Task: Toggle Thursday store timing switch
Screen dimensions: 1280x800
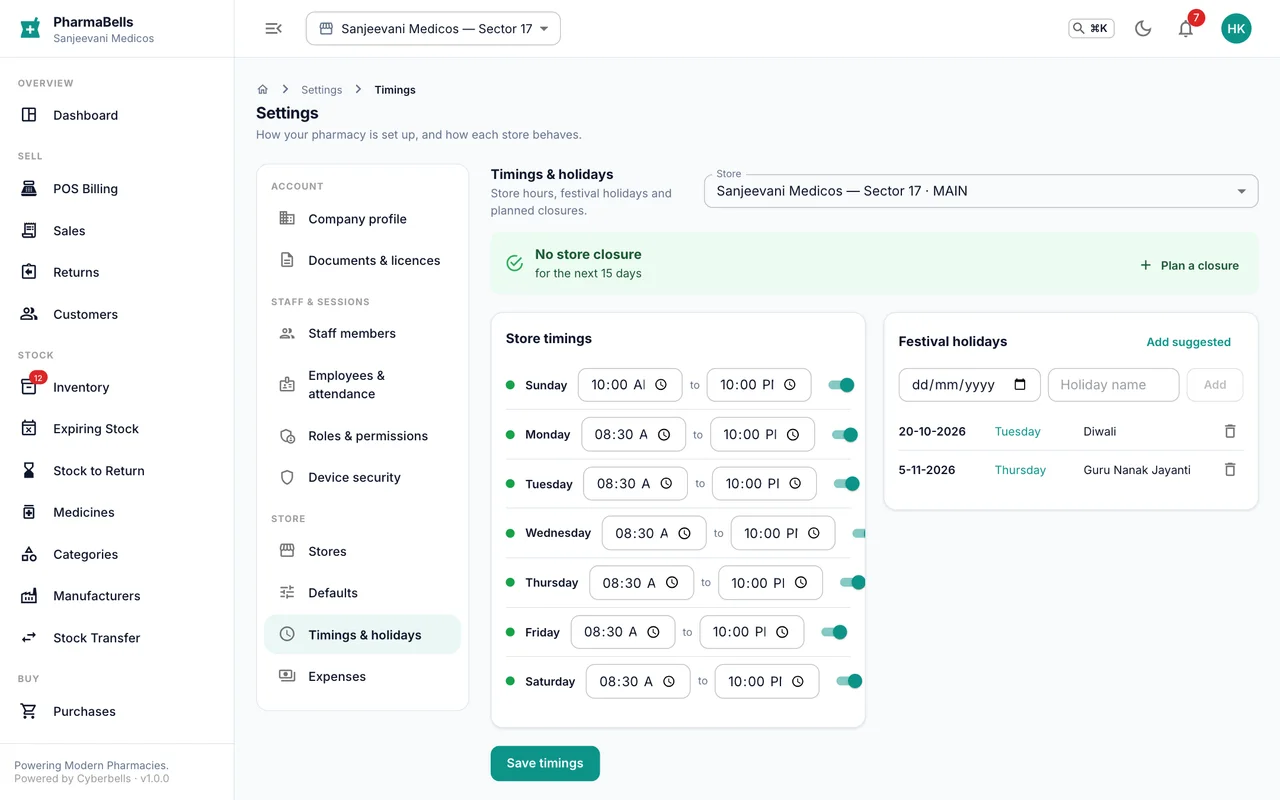Action: pyautogui.click(x=852, y=583)
